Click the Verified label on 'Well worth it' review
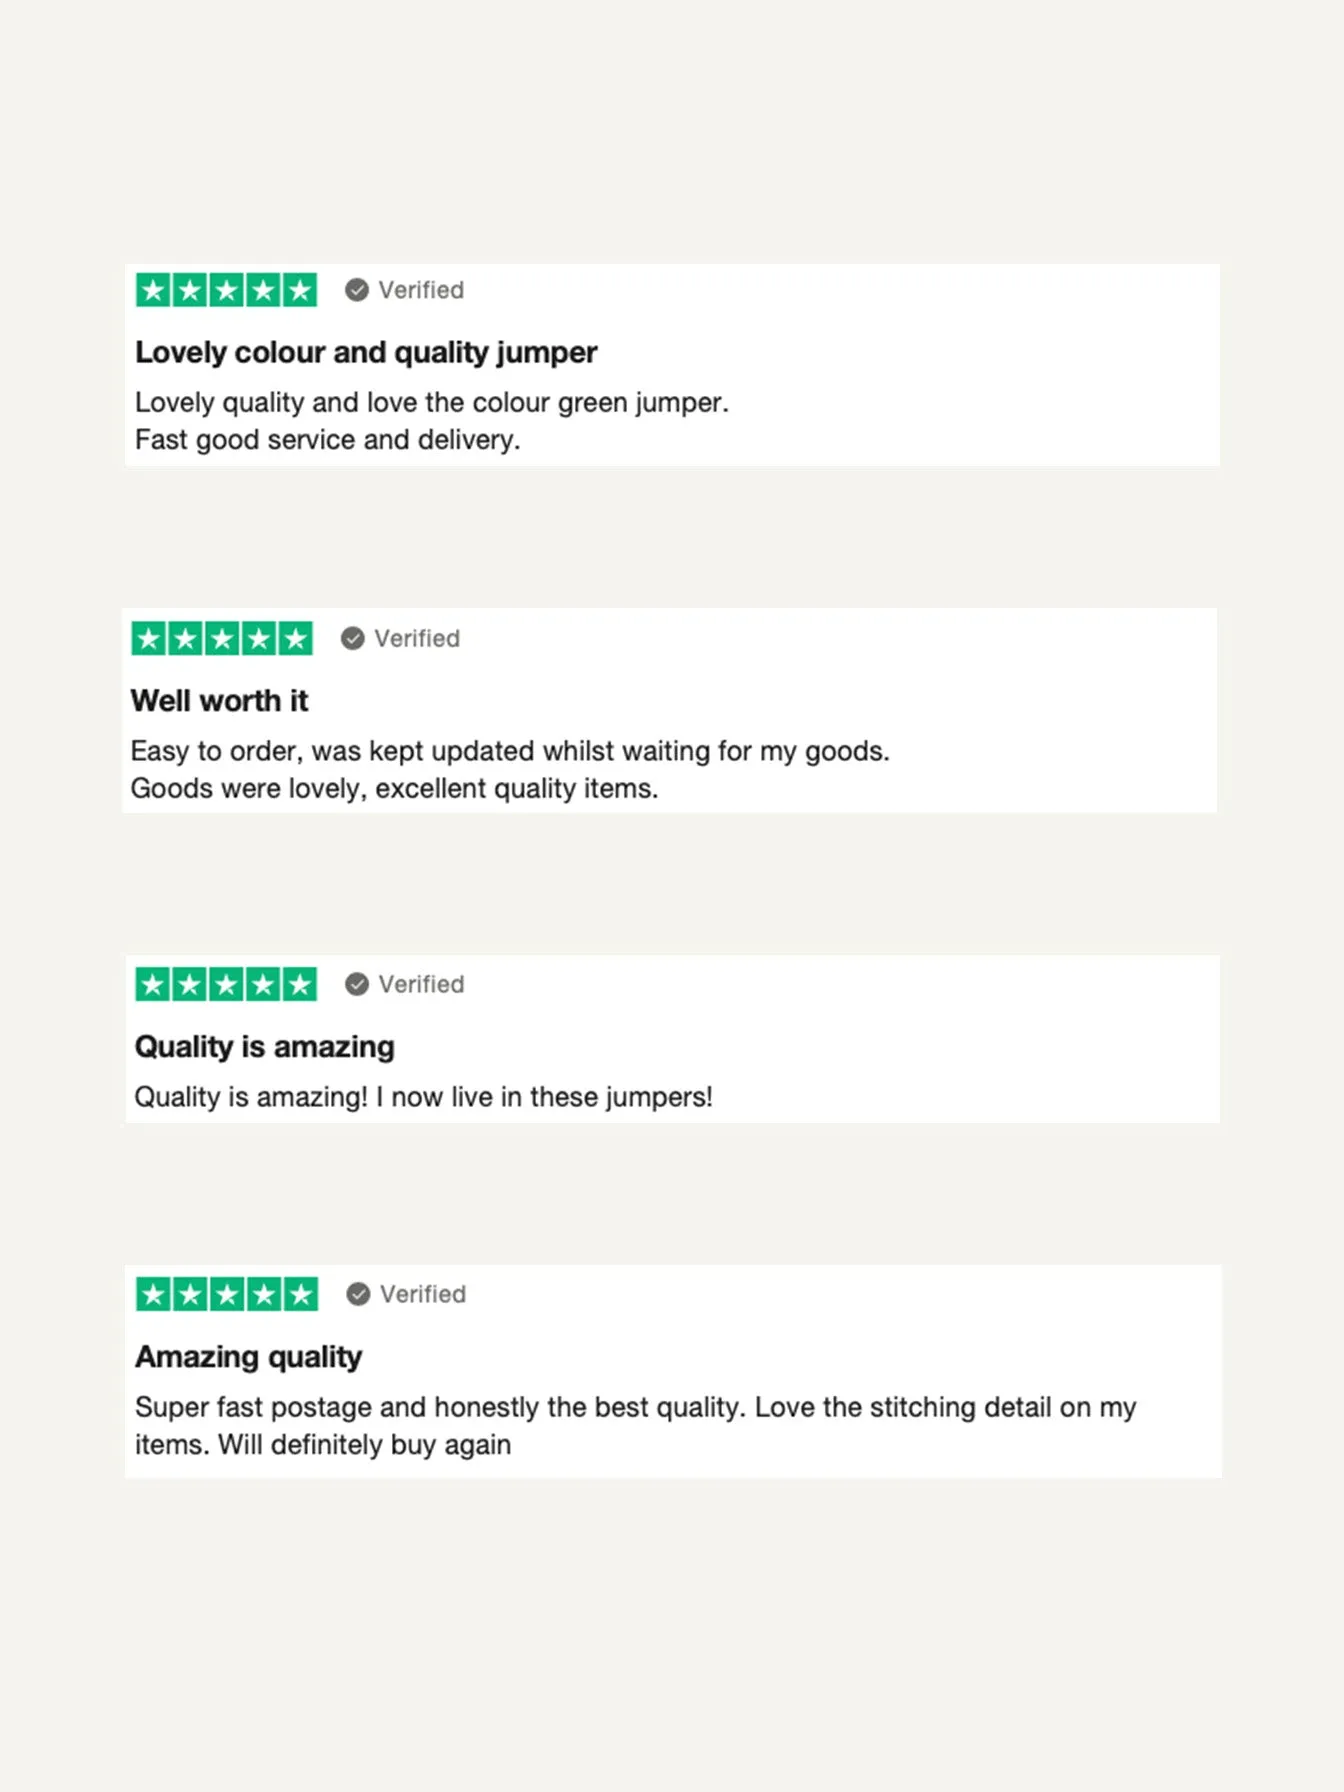The width and height of the screenshot is (1344, 1792). point(417,638)
